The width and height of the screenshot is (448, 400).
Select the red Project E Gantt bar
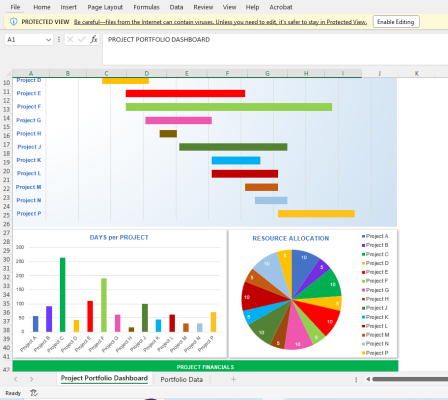185,93
